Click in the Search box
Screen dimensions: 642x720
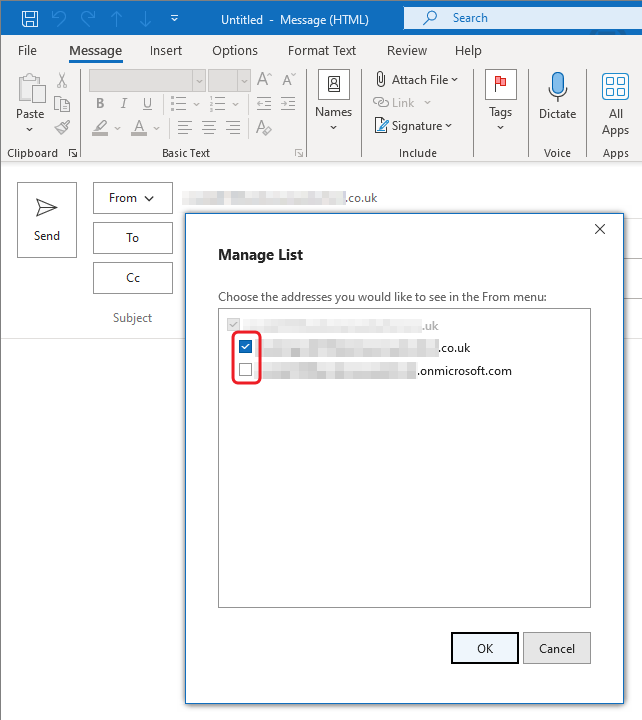coord(523,18)
